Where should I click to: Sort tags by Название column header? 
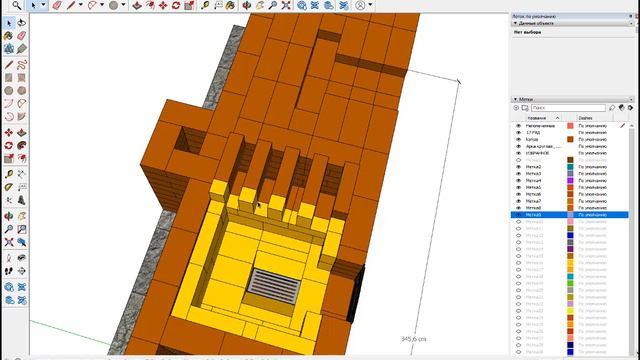[x=537, y=118]
